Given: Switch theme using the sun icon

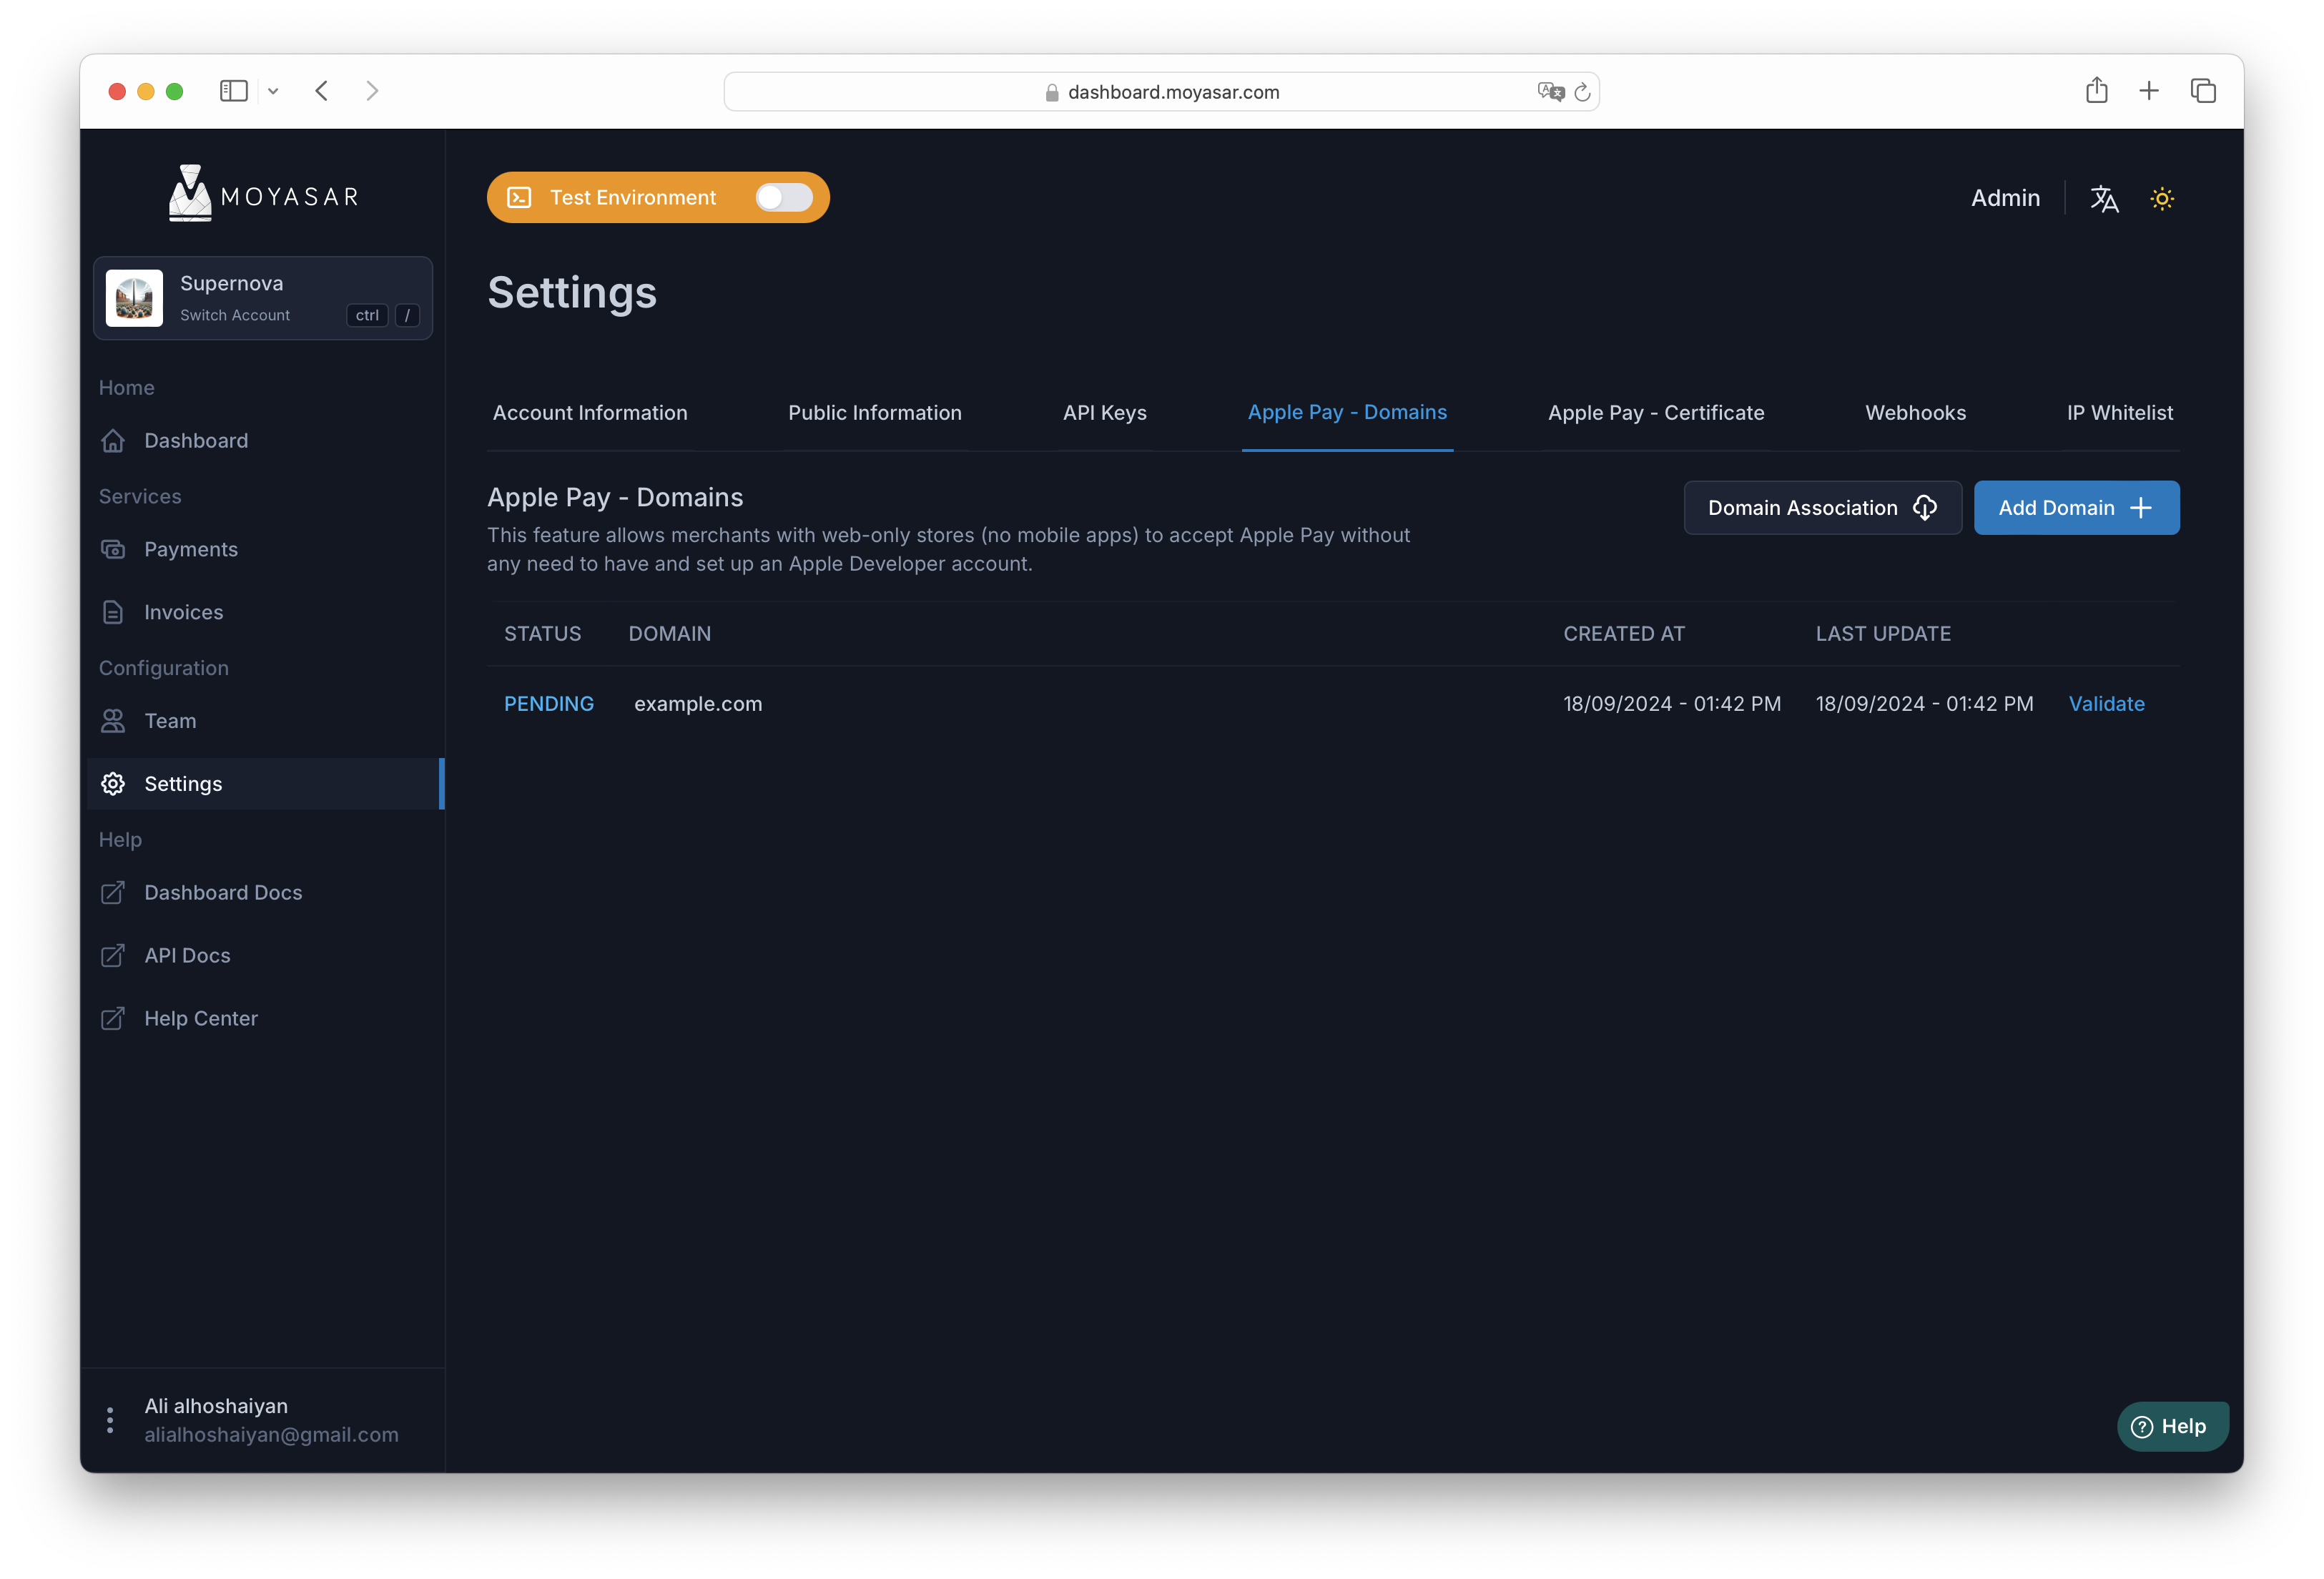Looking at the screenshot, I should click(2162, 198).
